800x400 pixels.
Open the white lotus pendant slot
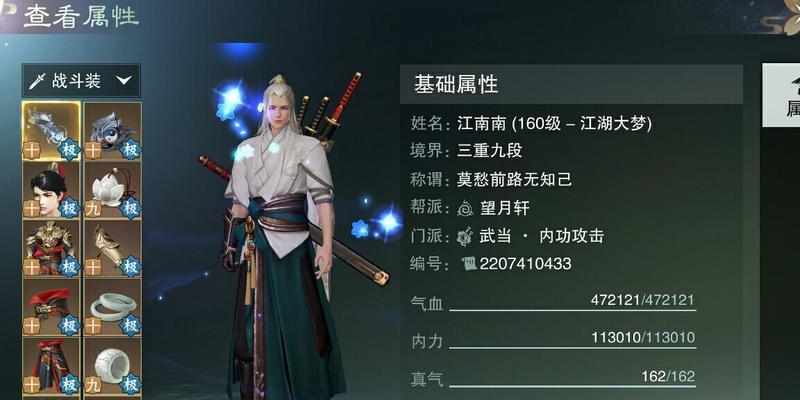click(x=113, y=190)
